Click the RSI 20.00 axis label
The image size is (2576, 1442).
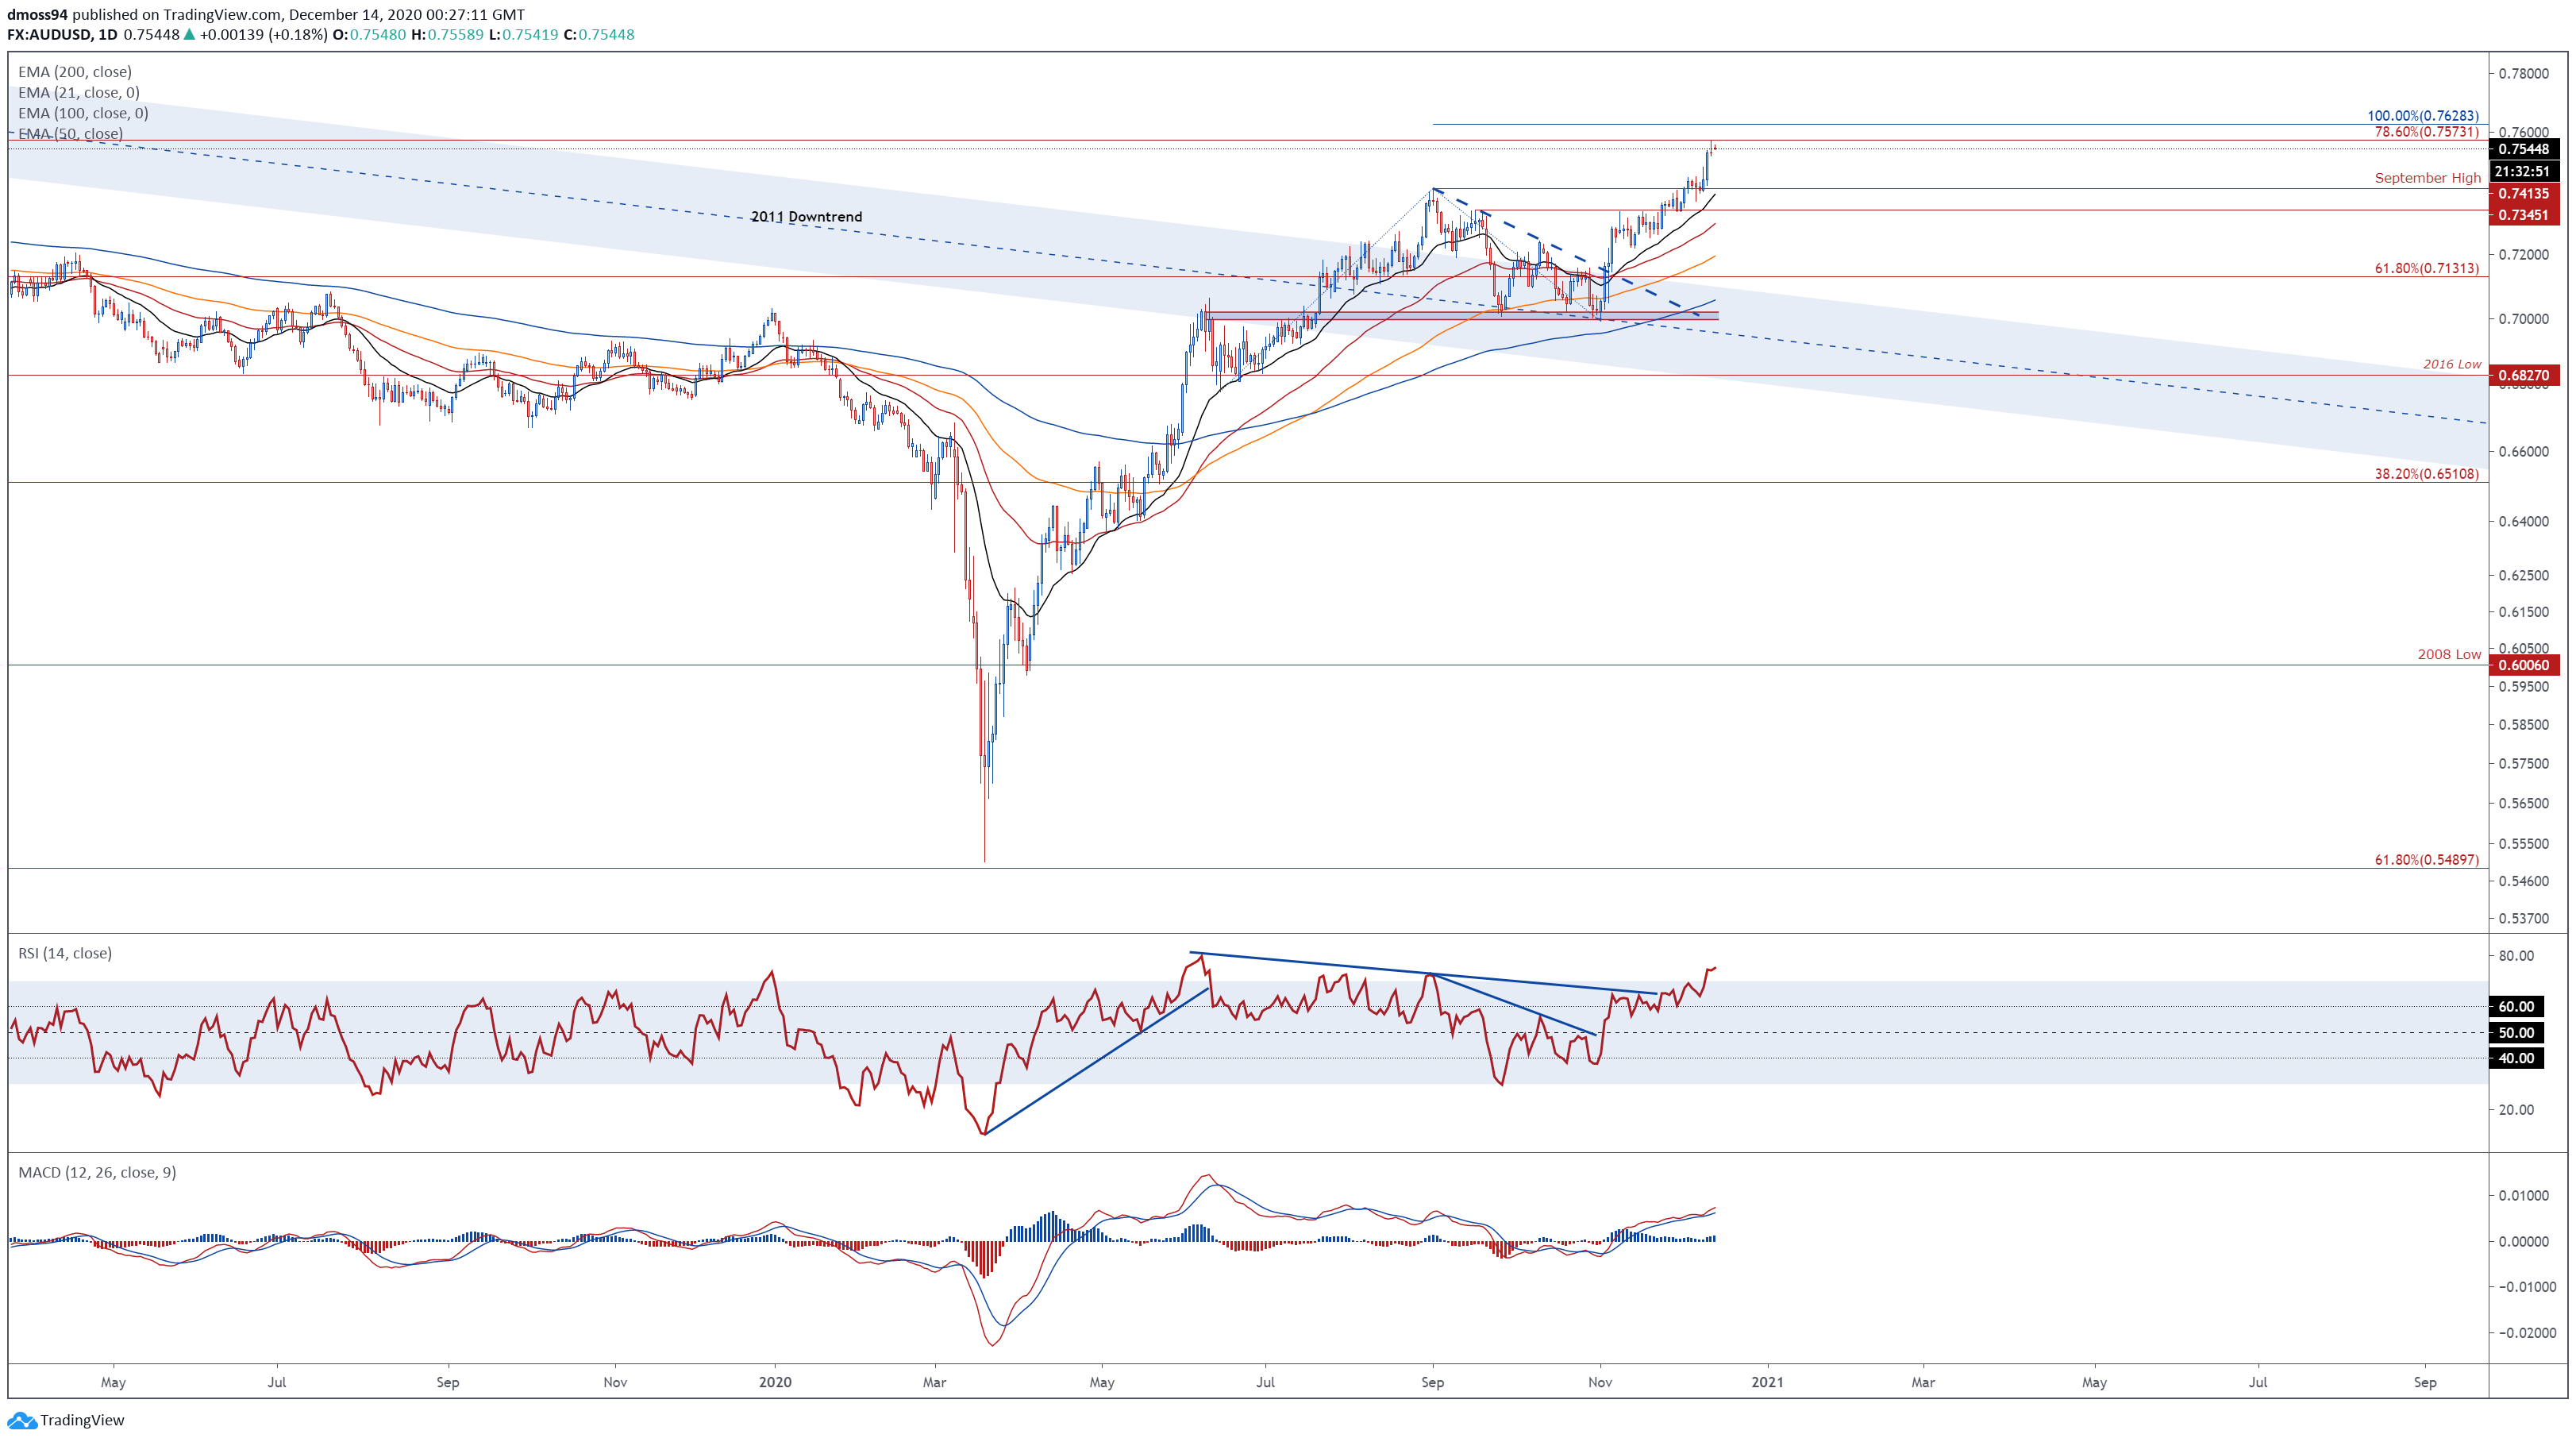click(2516, 1110)
